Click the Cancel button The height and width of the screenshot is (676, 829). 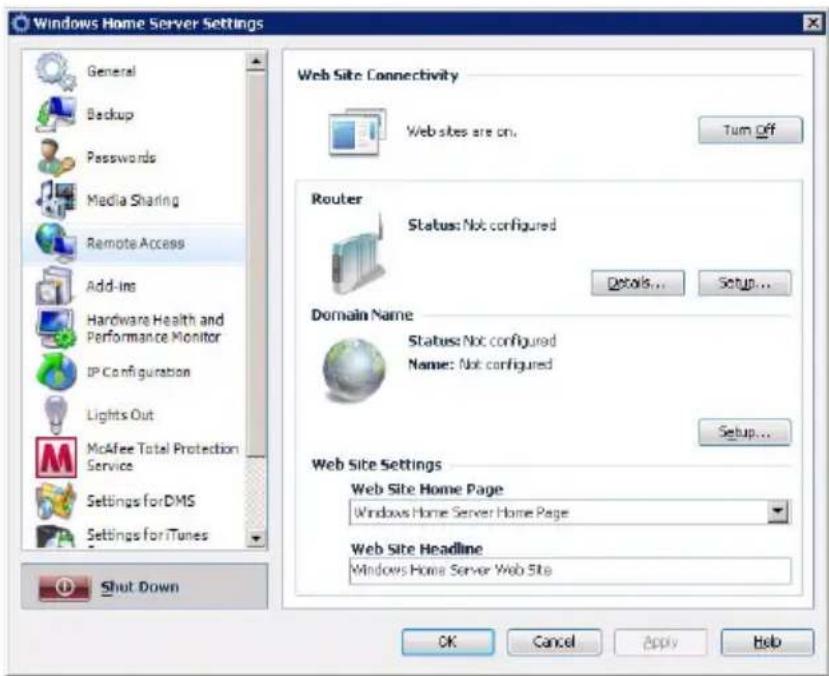pos(554,642)
